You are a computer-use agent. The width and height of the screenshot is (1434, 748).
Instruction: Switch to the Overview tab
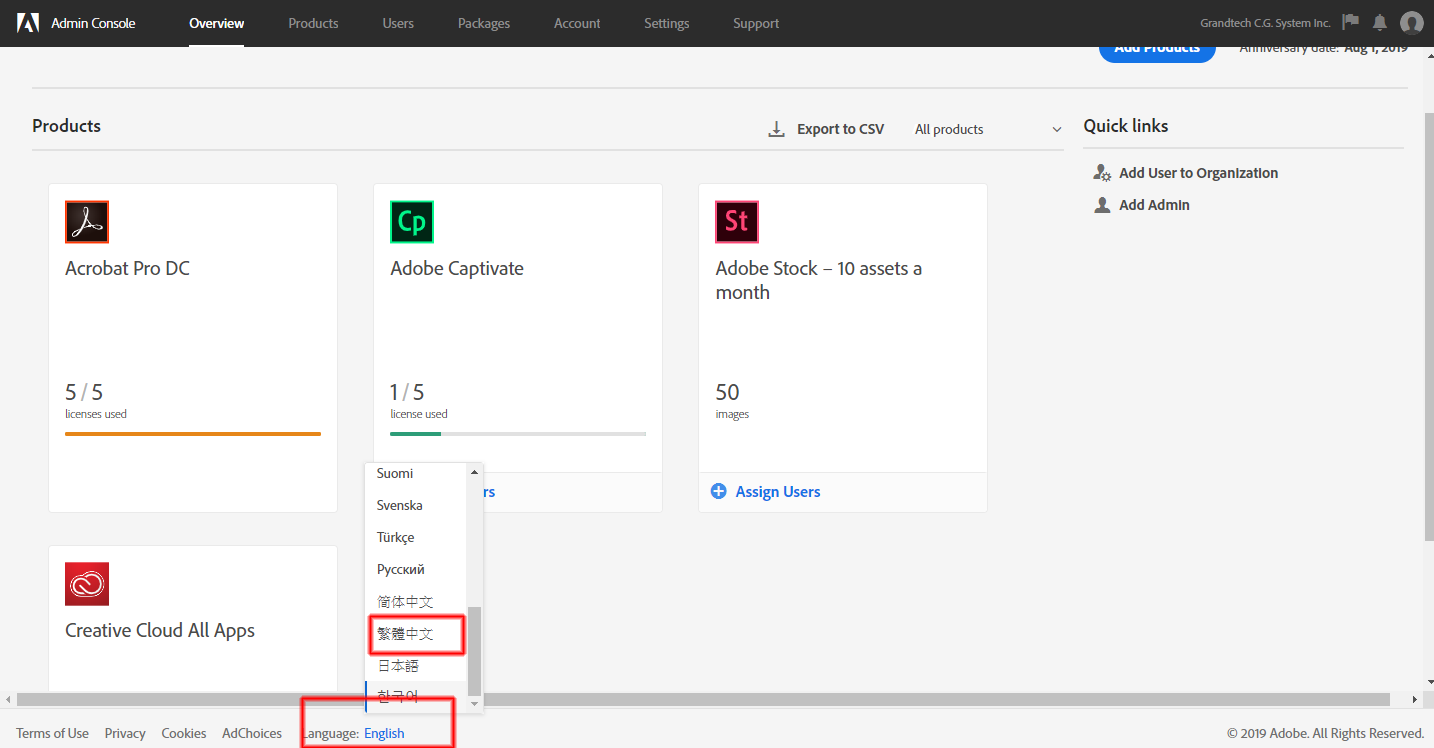pyautogui.click(x=217, y=23)
